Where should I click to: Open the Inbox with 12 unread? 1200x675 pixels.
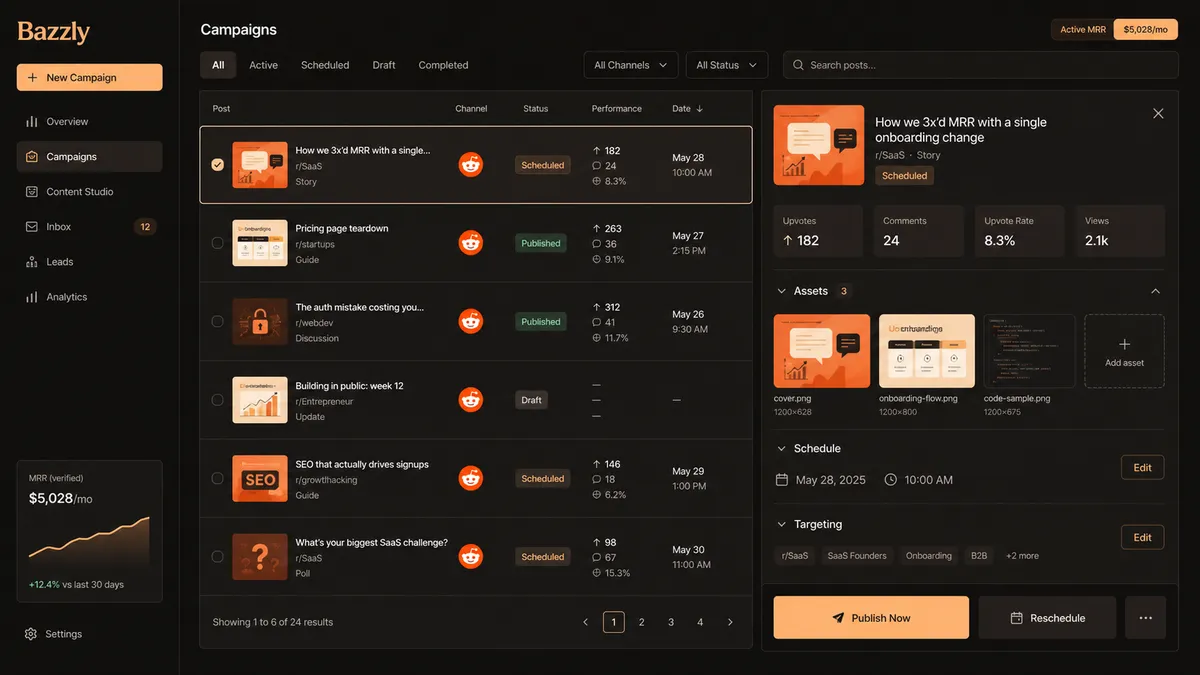click(x=89, y=226)
